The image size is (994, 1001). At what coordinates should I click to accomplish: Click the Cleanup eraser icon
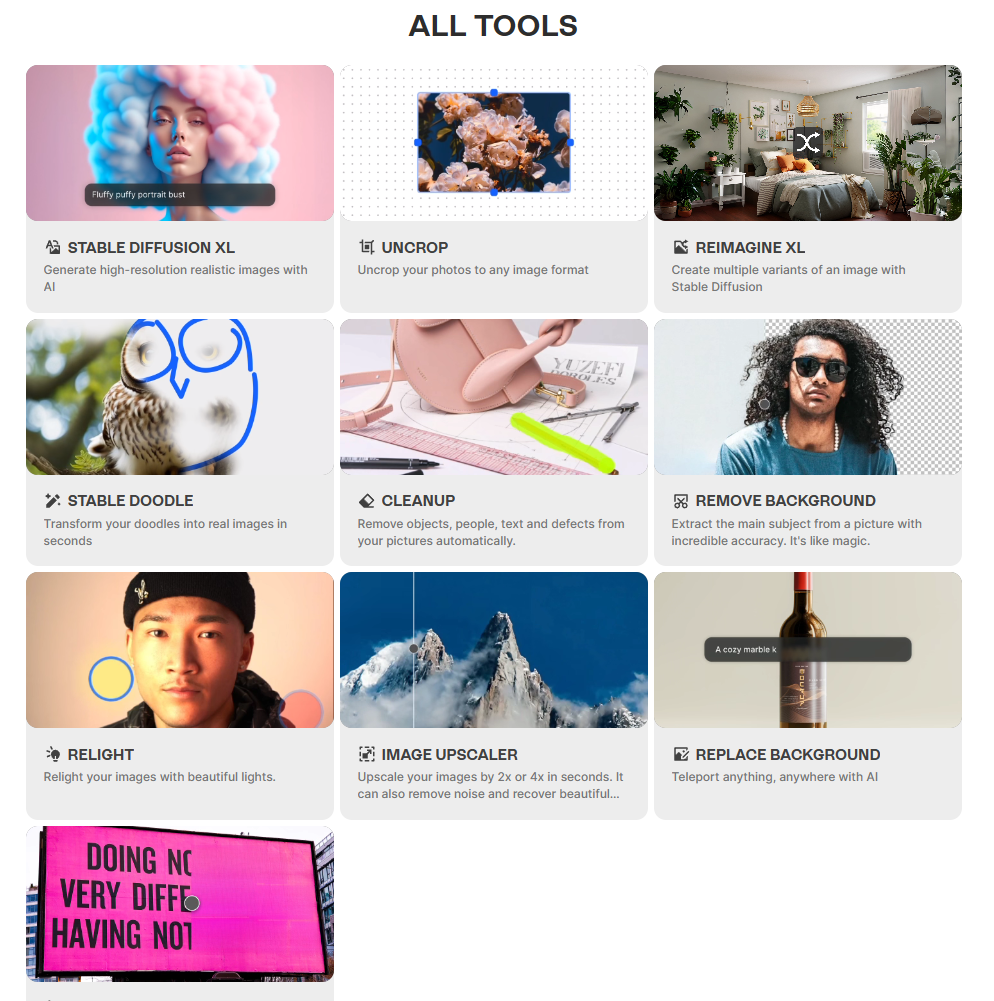click(366, 500)
